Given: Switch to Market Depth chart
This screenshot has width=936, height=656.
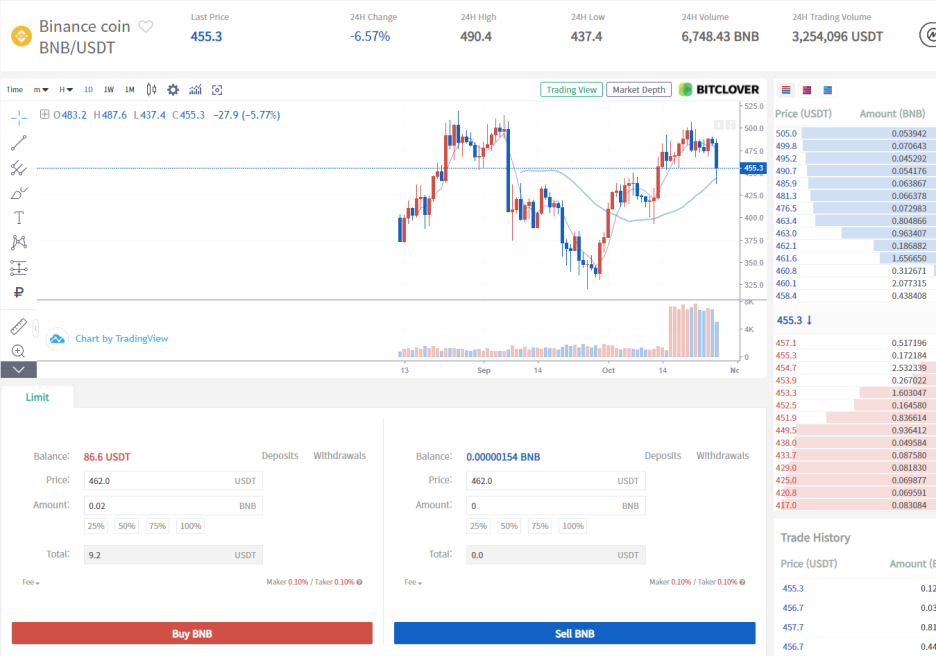Looking at the screenshot, I should [x=639, y=90].
